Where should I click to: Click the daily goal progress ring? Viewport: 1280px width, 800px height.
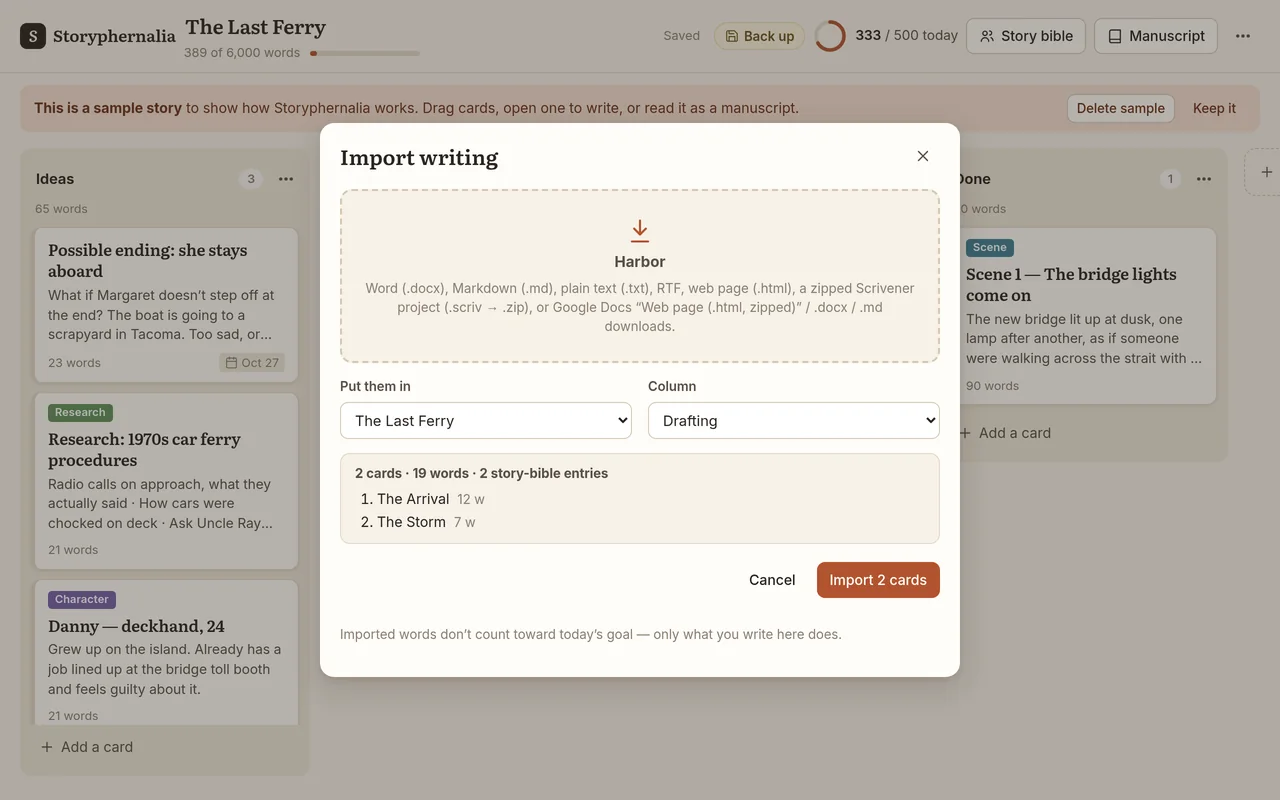point(830,36)
